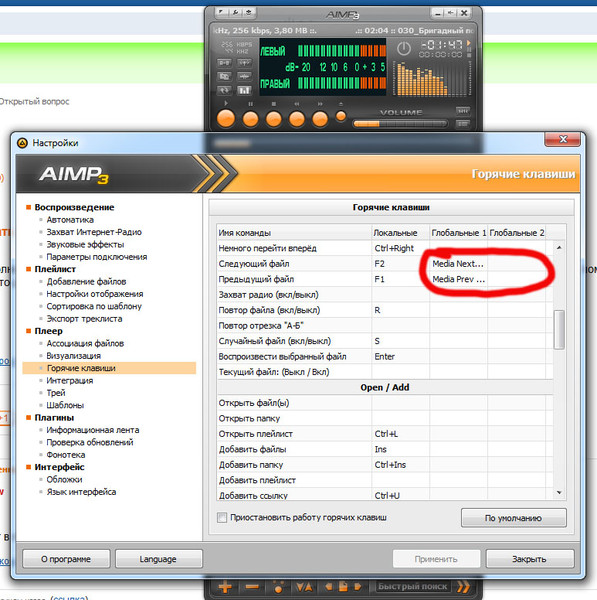Select Плеер section in settings tree
Image resolution: width=597 pixels, height=600 pixels.
pyautogui.click(x=49, y=331)
